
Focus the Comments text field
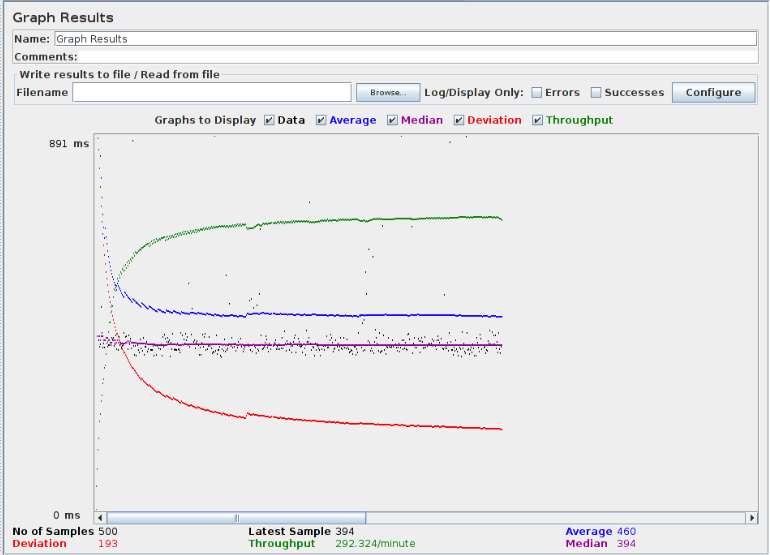click(x=405, y=57)
